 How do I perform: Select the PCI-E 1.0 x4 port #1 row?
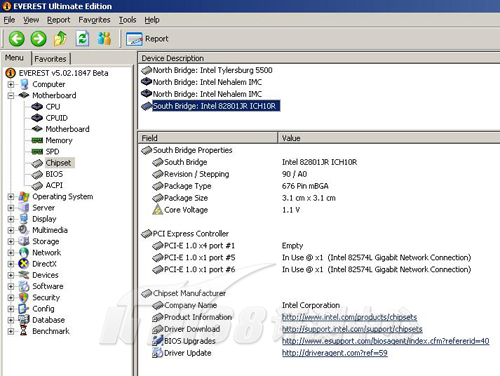pos(319,246)
